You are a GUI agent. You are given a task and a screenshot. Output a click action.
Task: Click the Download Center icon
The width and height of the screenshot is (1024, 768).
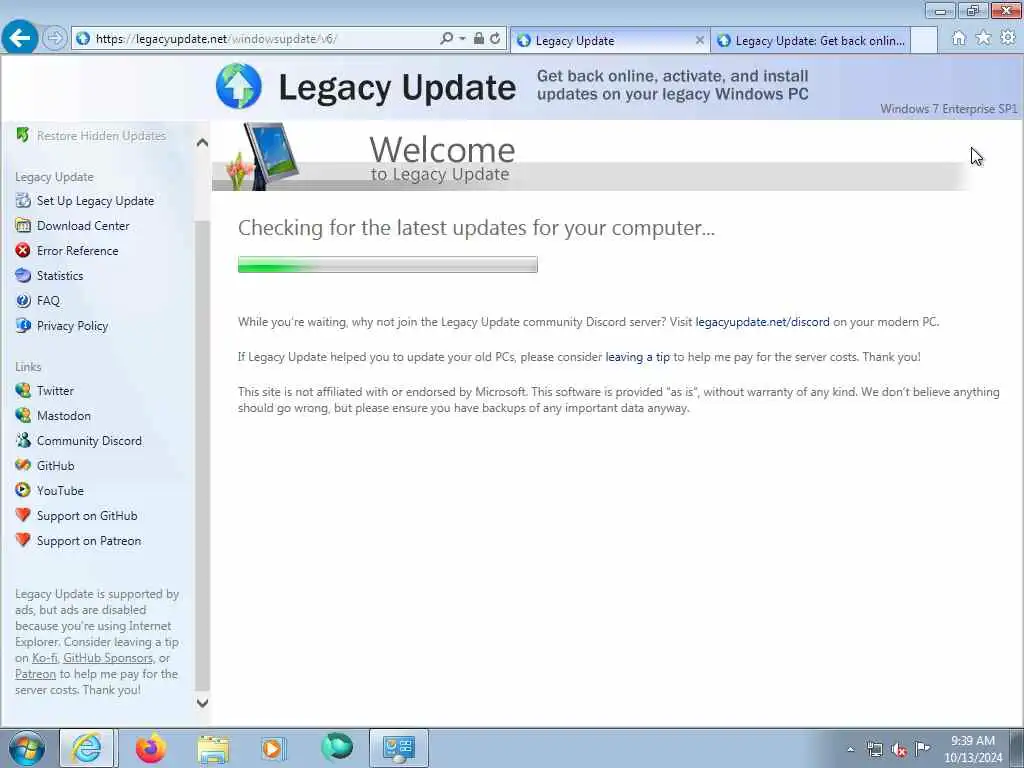23,225
